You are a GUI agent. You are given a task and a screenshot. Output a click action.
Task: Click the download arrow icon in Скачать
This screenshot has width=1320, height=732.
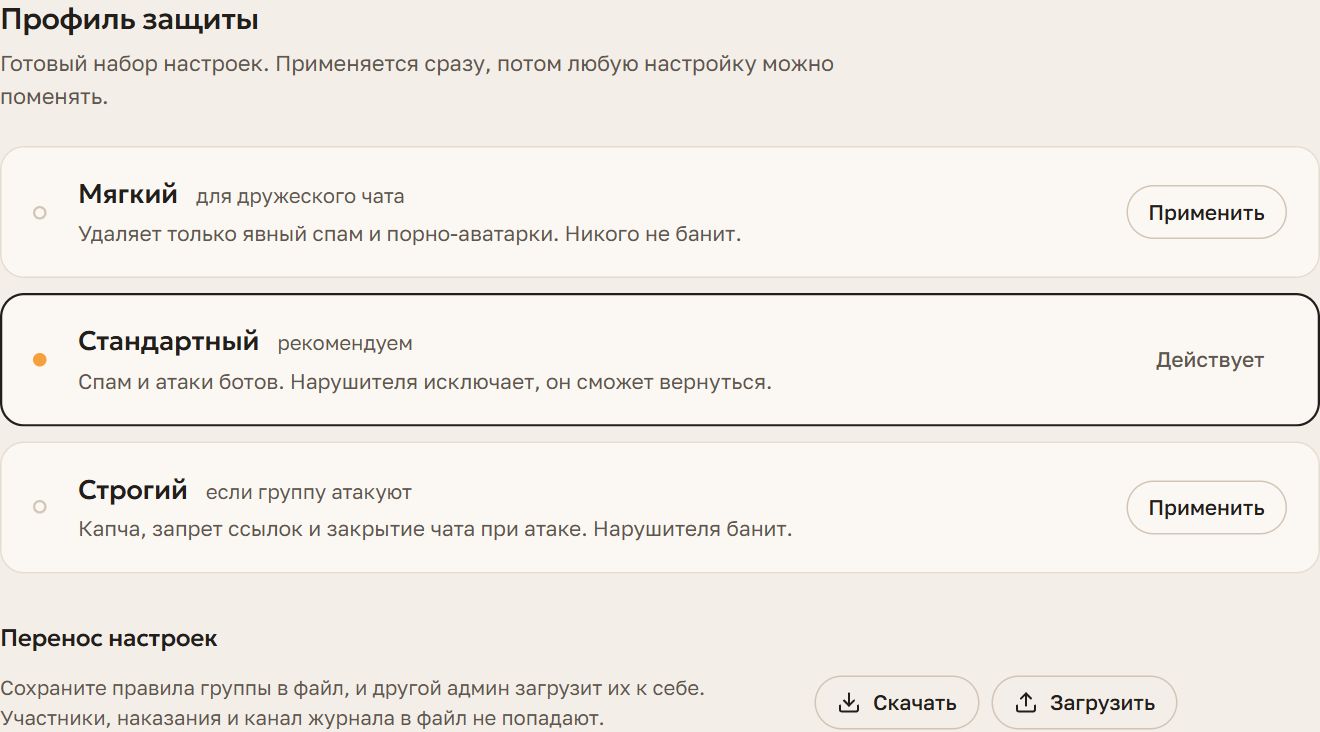click(849, 703)
